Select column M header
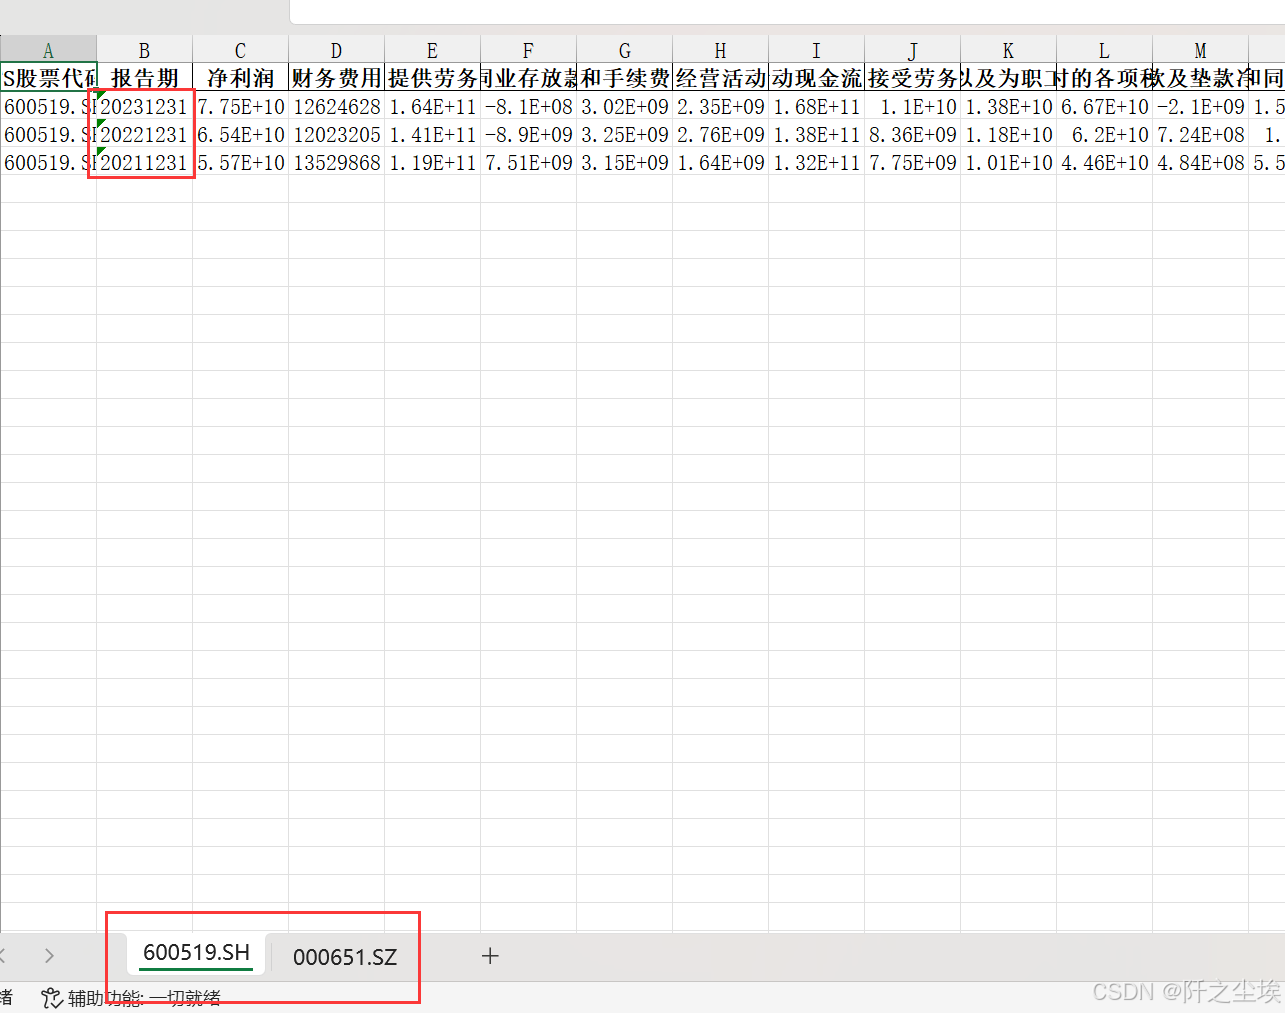1285x1013 pixels. pyautogui.click(x=1200, y=50)
